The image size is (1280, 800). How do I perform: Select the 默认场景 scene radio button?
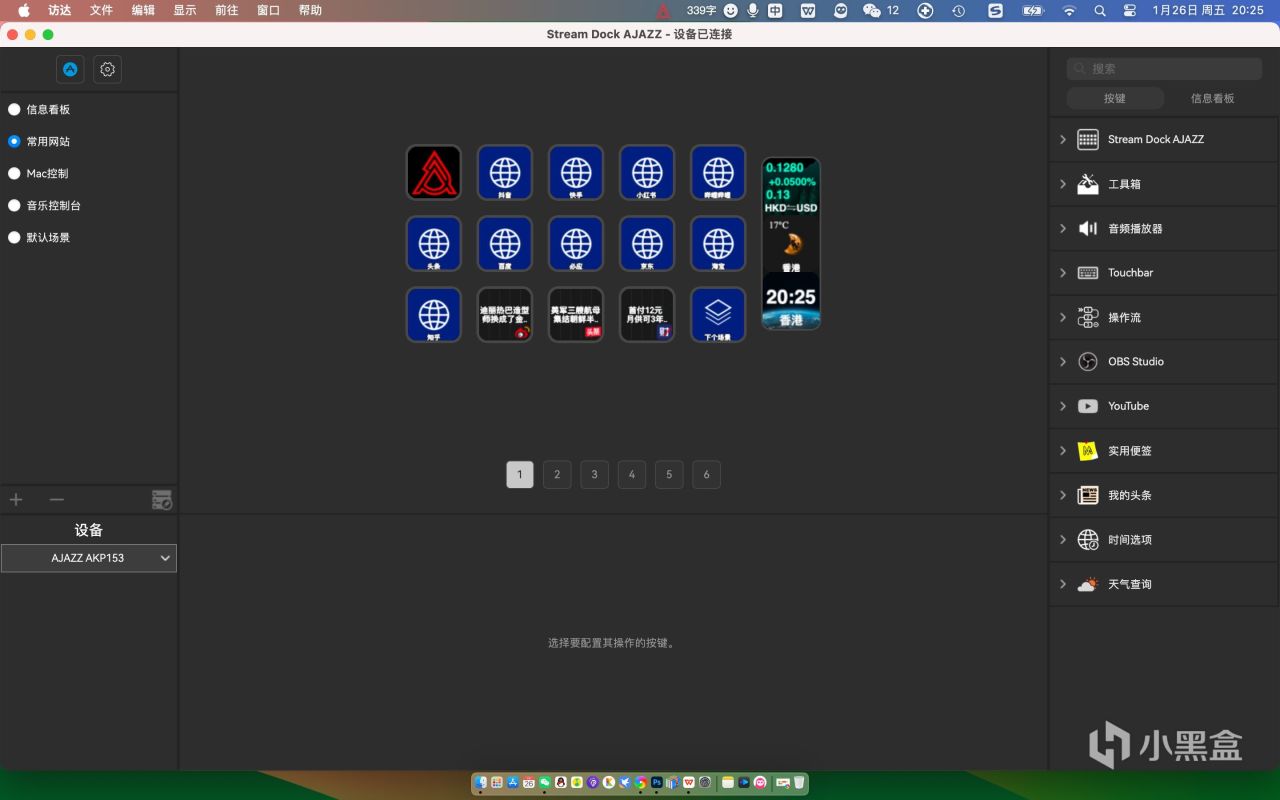14,237
